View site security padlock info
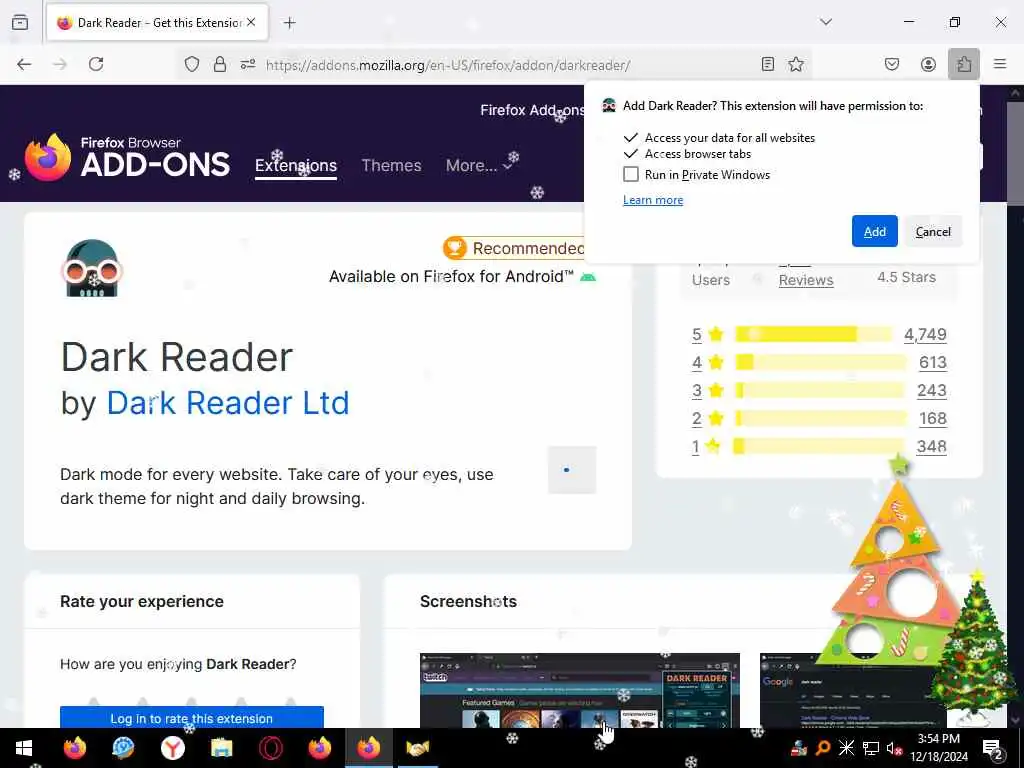Viewport: 1024px width, 768px height. tap(220, 64)
